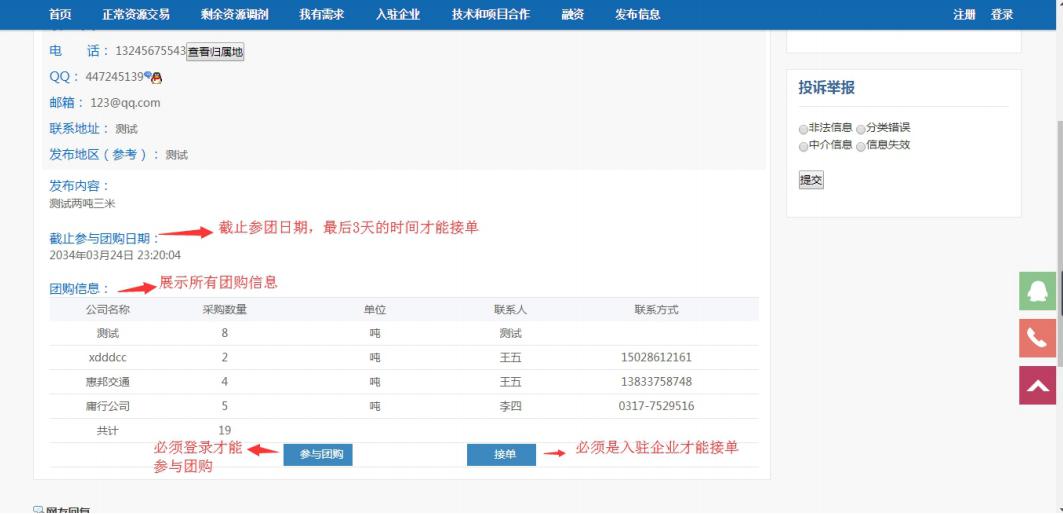
Task: Submit the complaint with the 提交 button
Action: (810, 180)
